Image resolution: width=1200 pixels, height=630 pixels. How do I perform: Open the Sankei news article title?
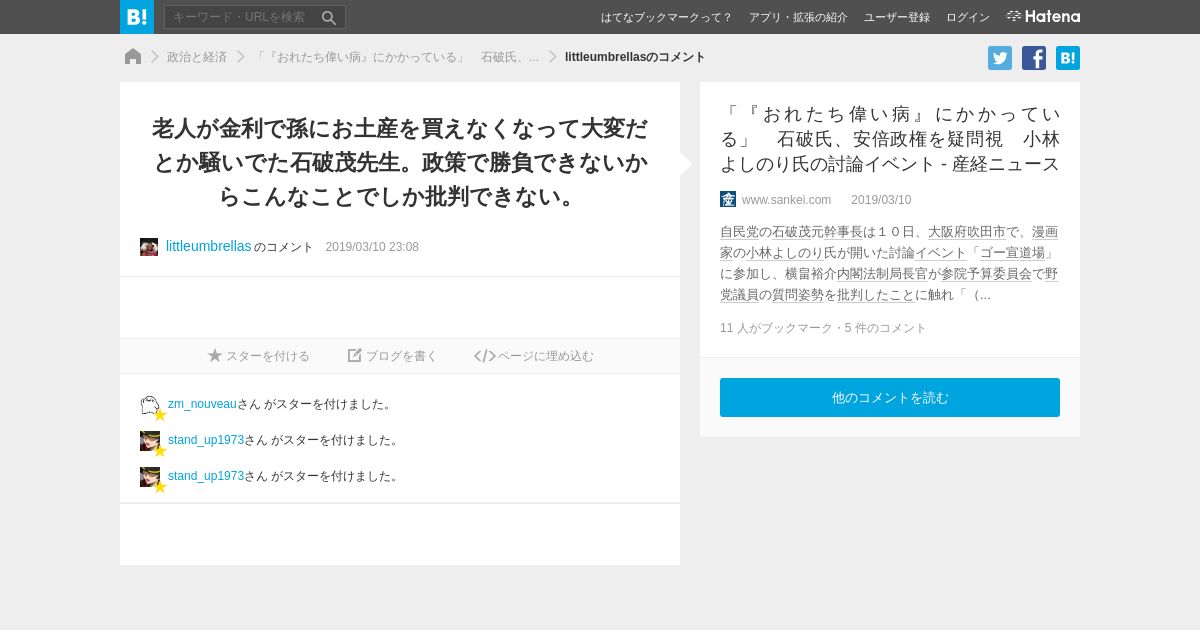tap(890, 139)
